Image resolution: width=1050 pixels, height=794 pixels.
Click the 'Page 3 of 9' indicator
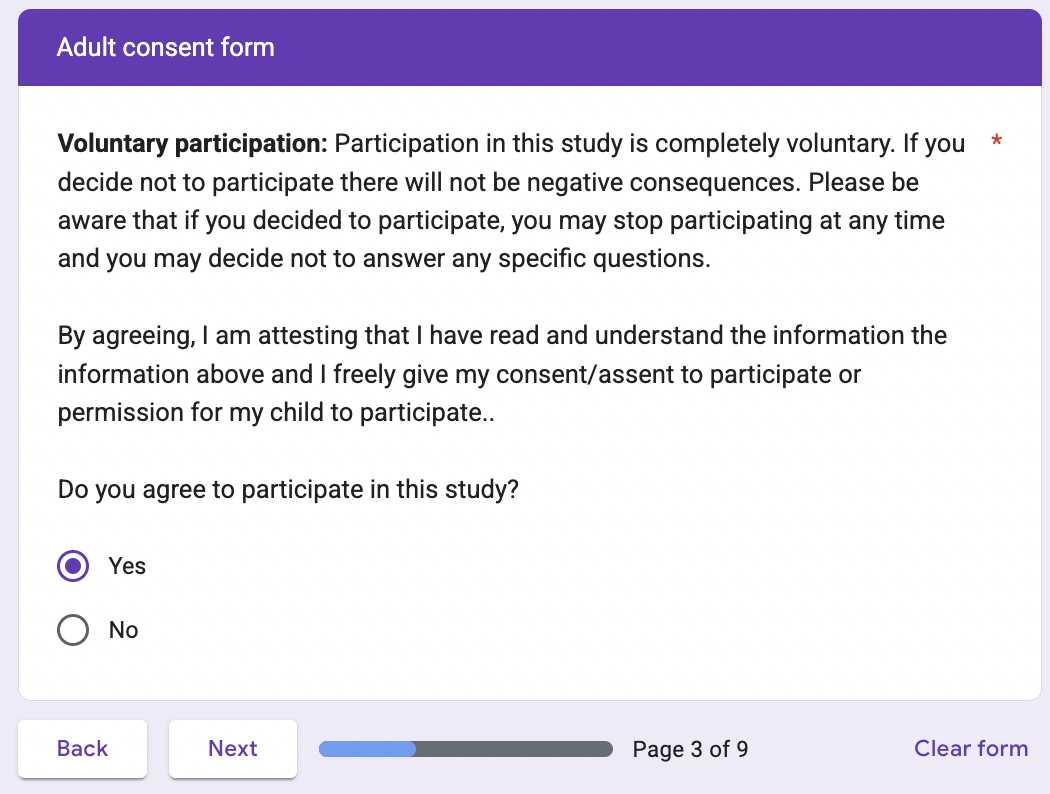(690, 749)
